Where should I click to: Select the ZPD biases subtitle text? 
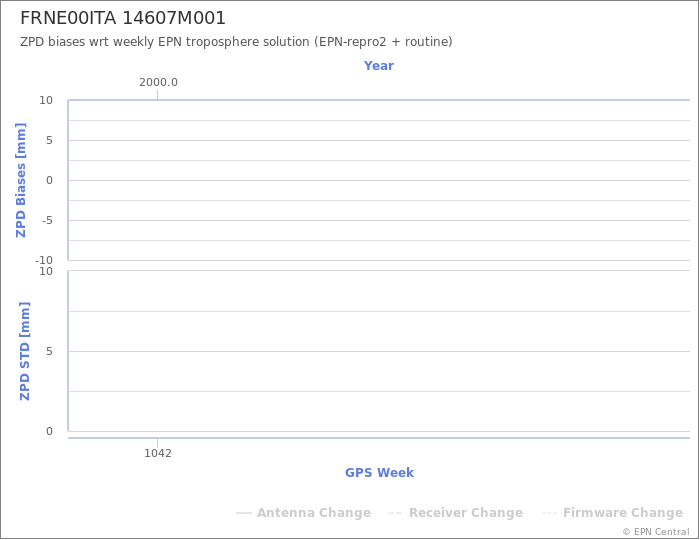(x=236, y=42)
